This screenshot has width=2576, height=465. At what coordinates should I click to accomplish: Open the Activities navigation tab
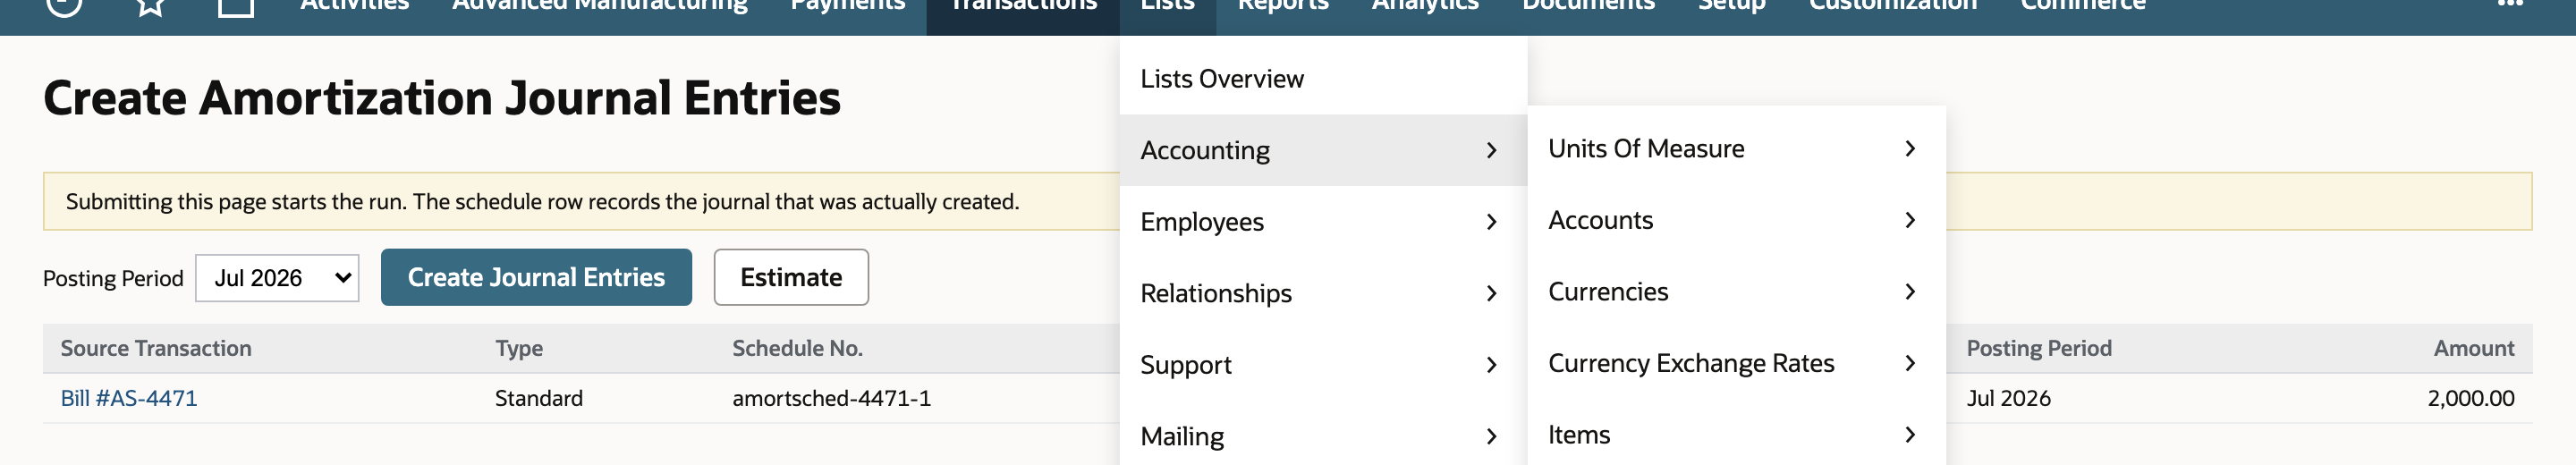tap(355, 8)
